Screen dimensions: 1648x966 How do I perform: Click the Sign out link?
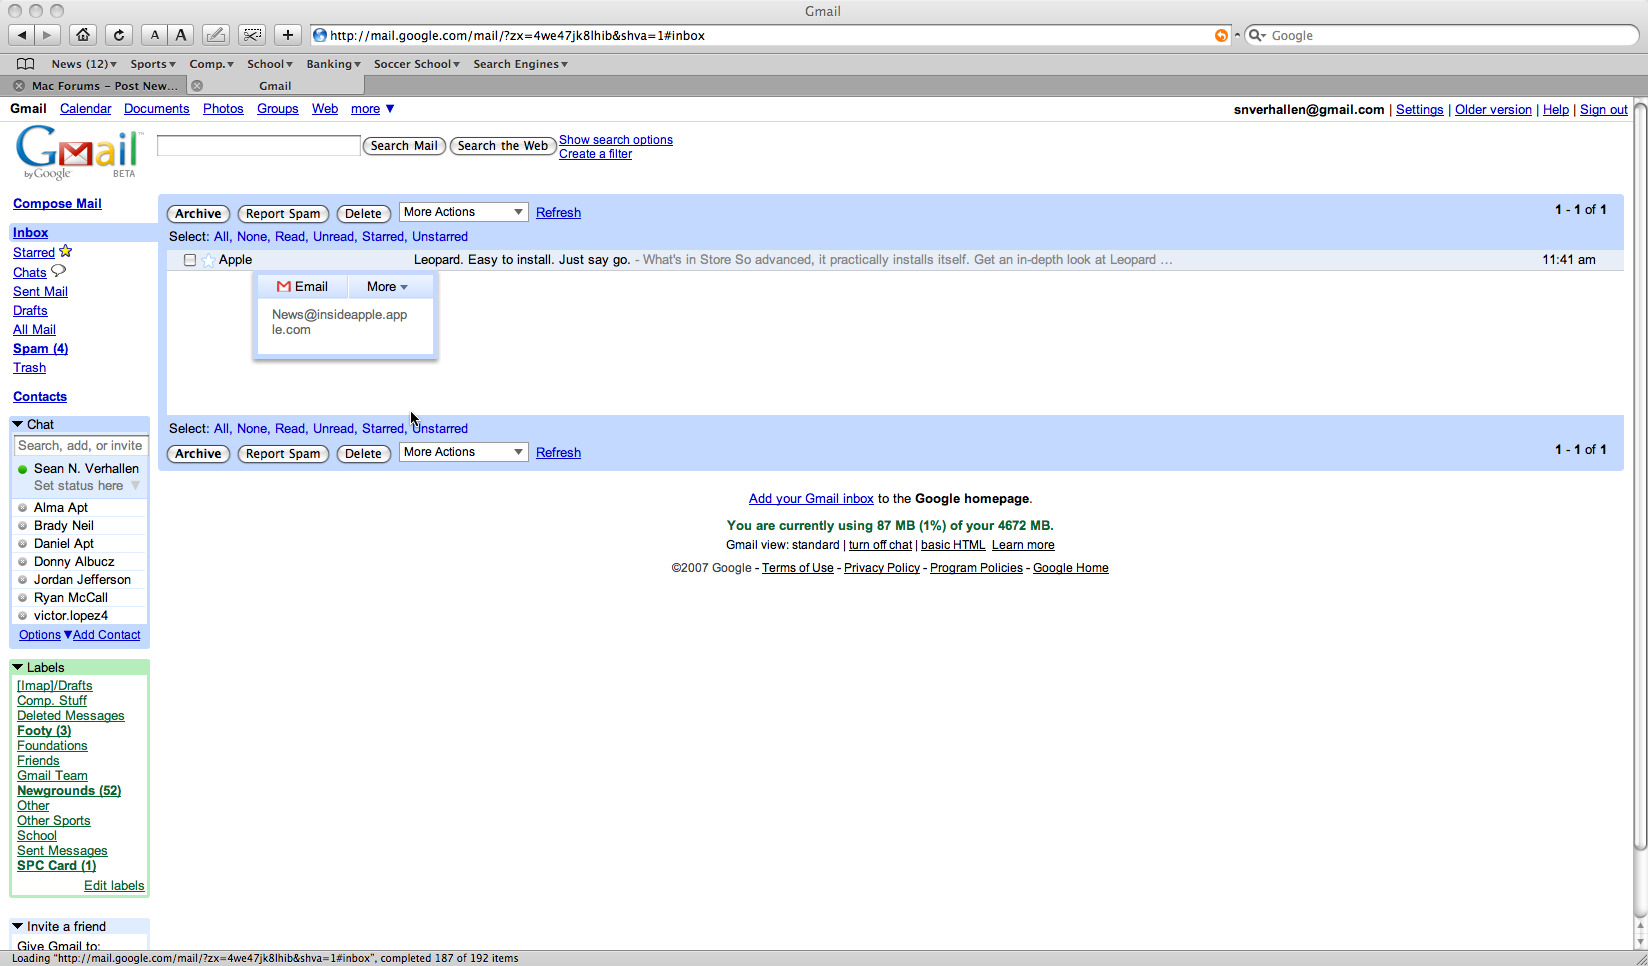click(x=1604, y=110)
